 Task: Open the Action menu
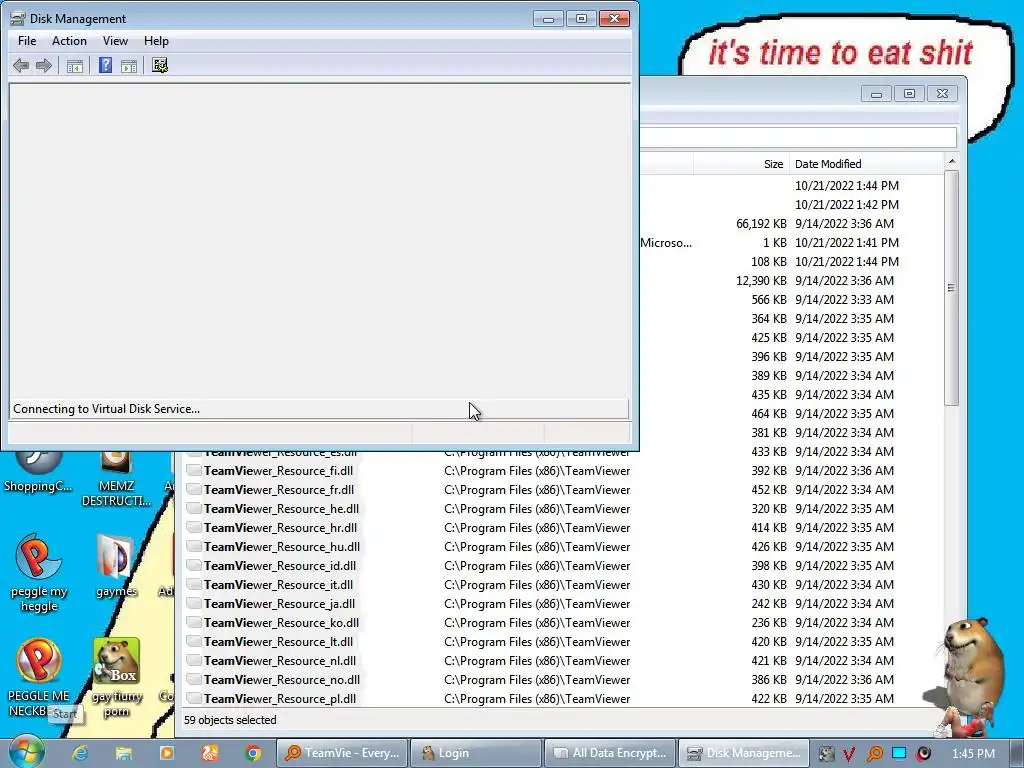pyautogui.click(x=69, y=40)
